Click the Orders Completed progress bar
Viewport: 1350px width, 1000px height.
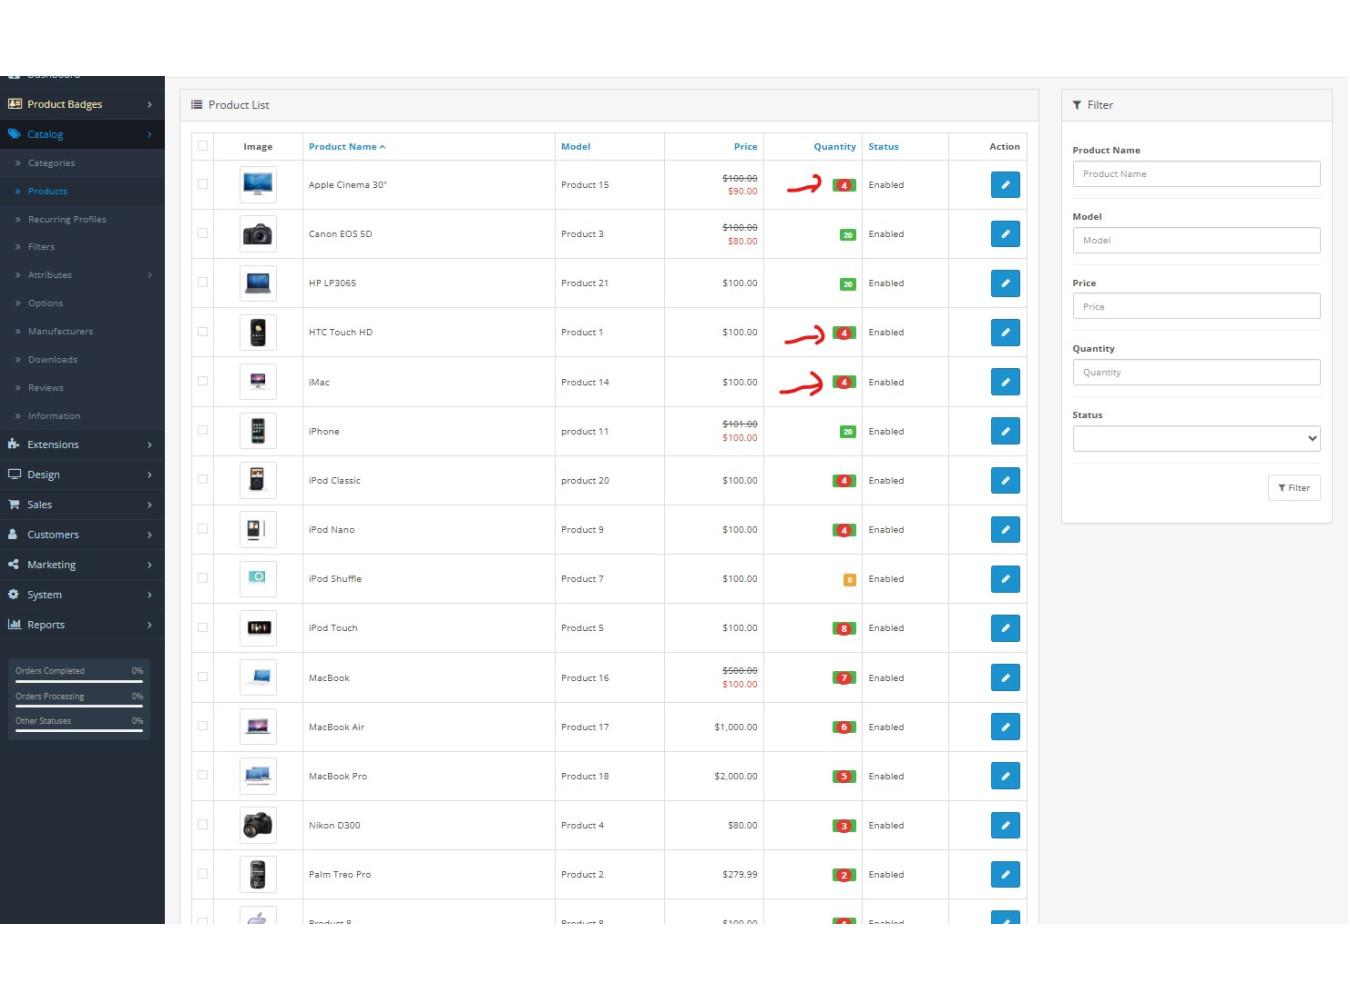point(79,681)
